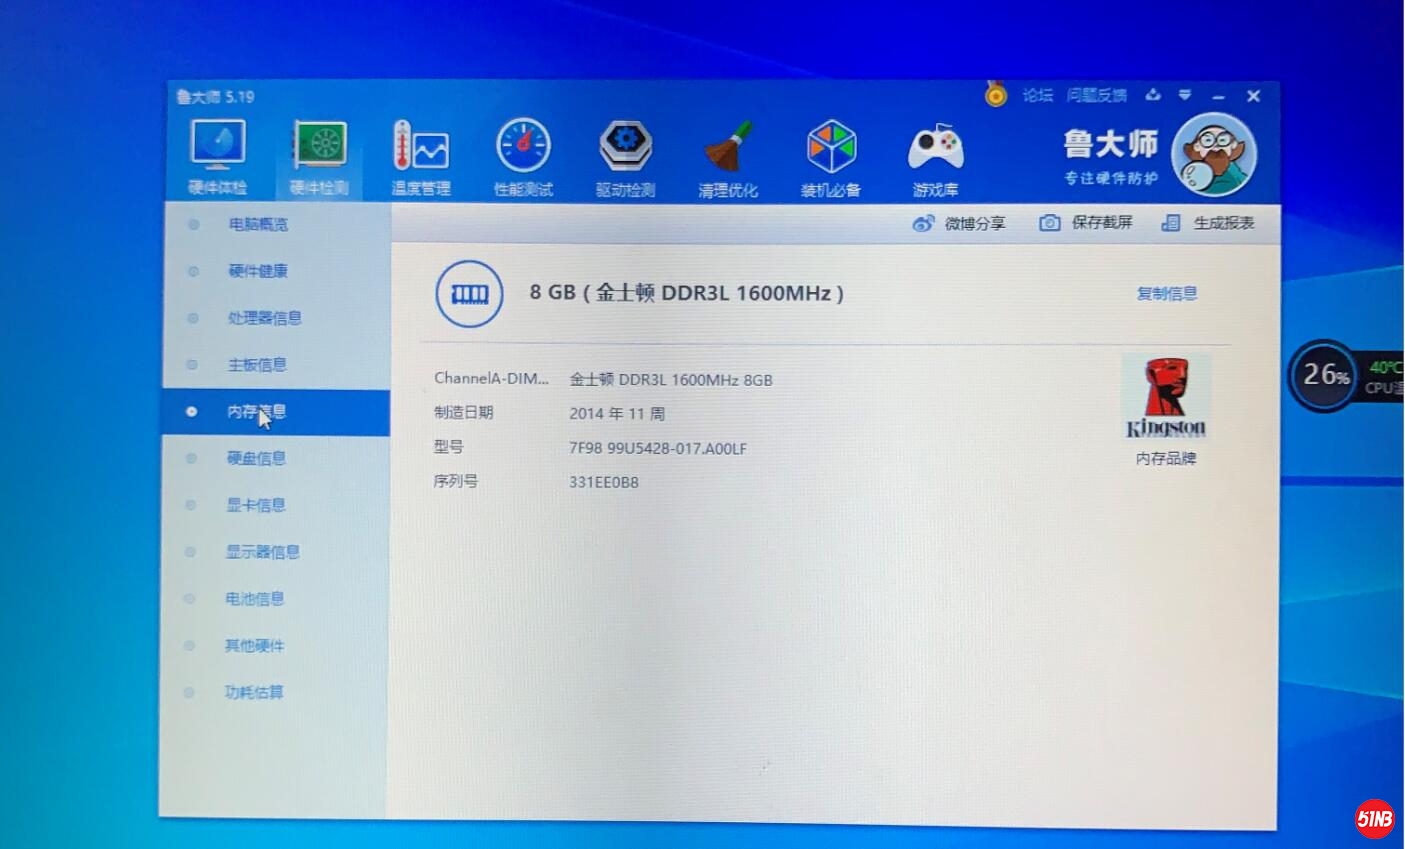Click 生成报表 to generate a report
This screenshot has height=849, width=1405.
tap(1208, 222)
